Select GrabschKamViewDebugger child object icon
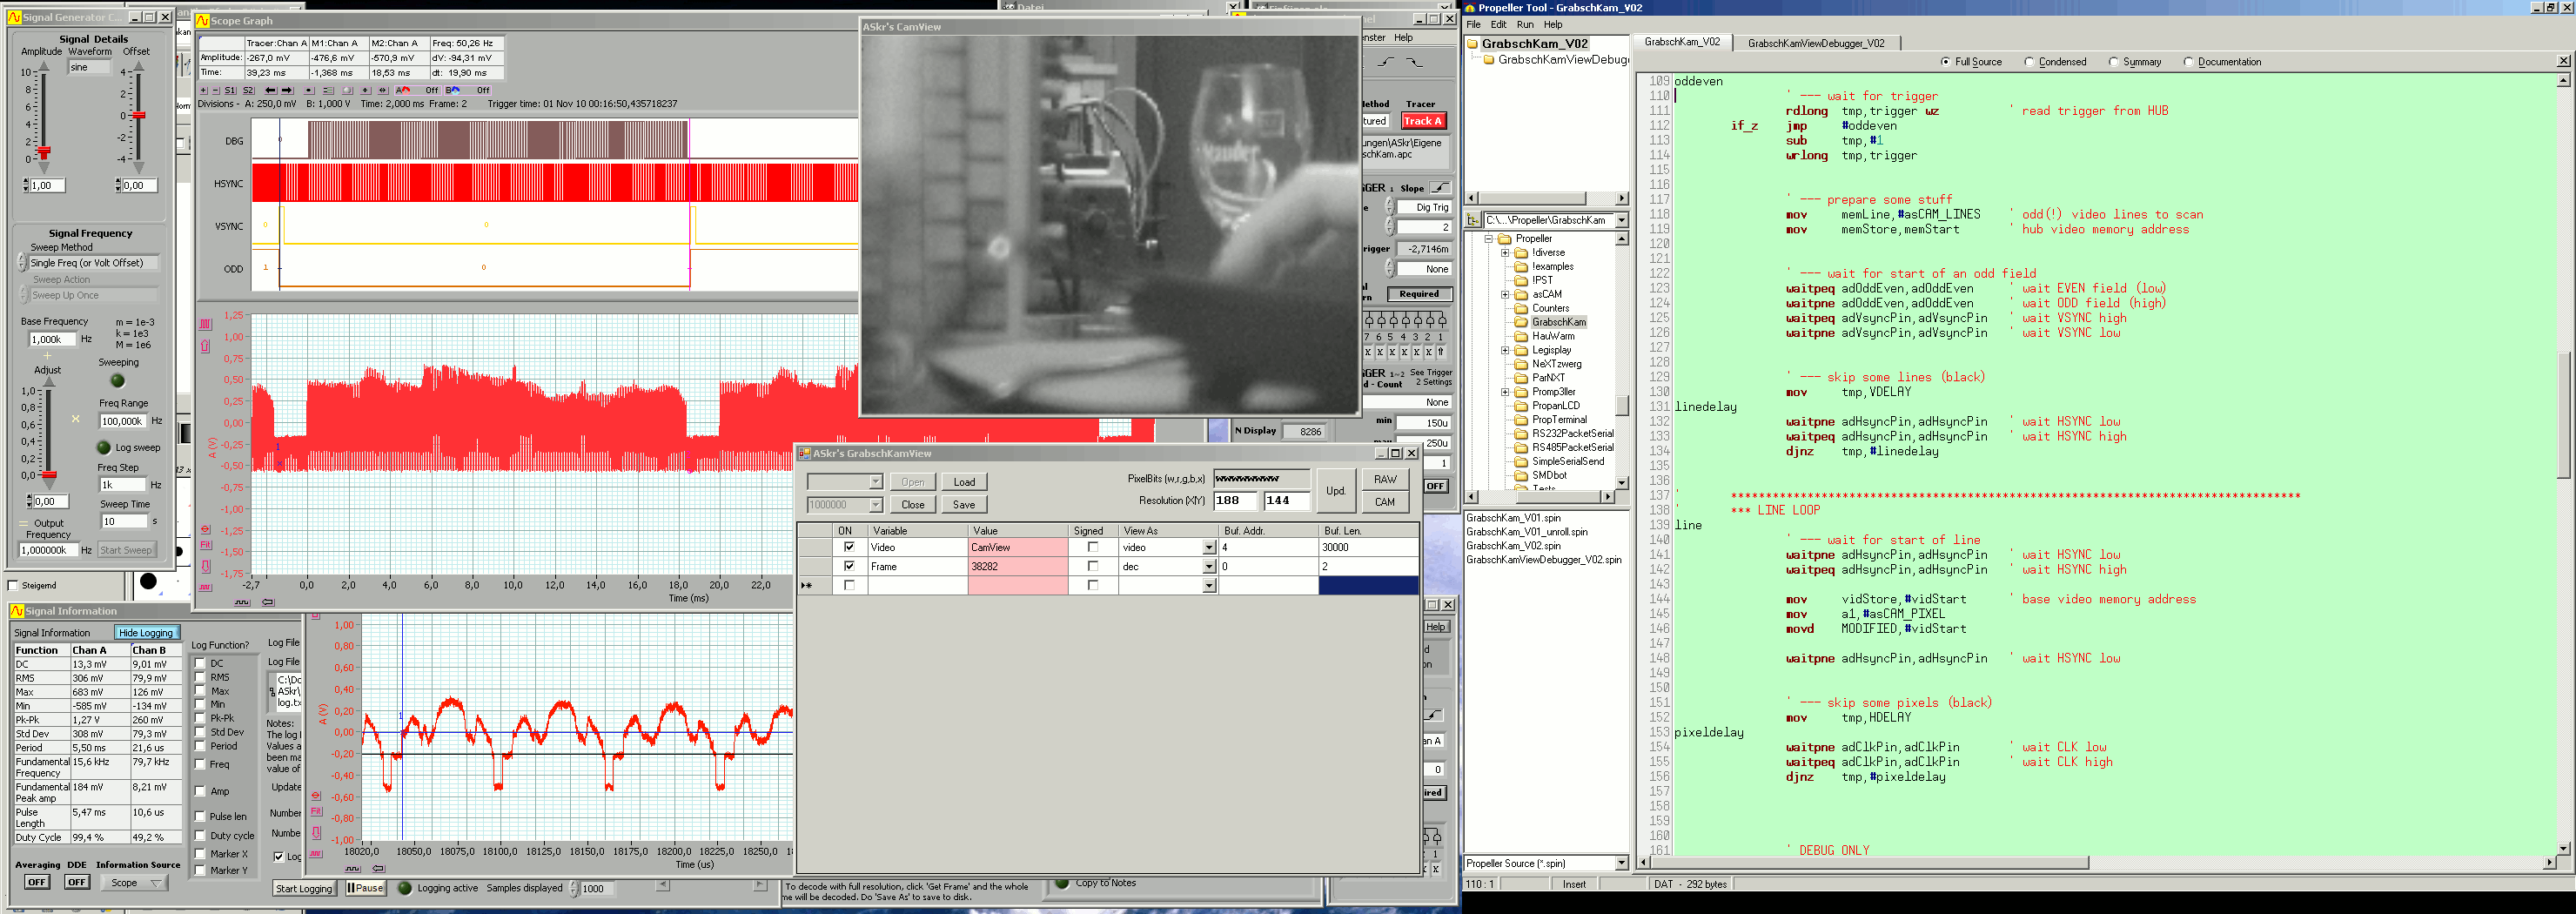The image size is (2576, 914). [1488, 59]
